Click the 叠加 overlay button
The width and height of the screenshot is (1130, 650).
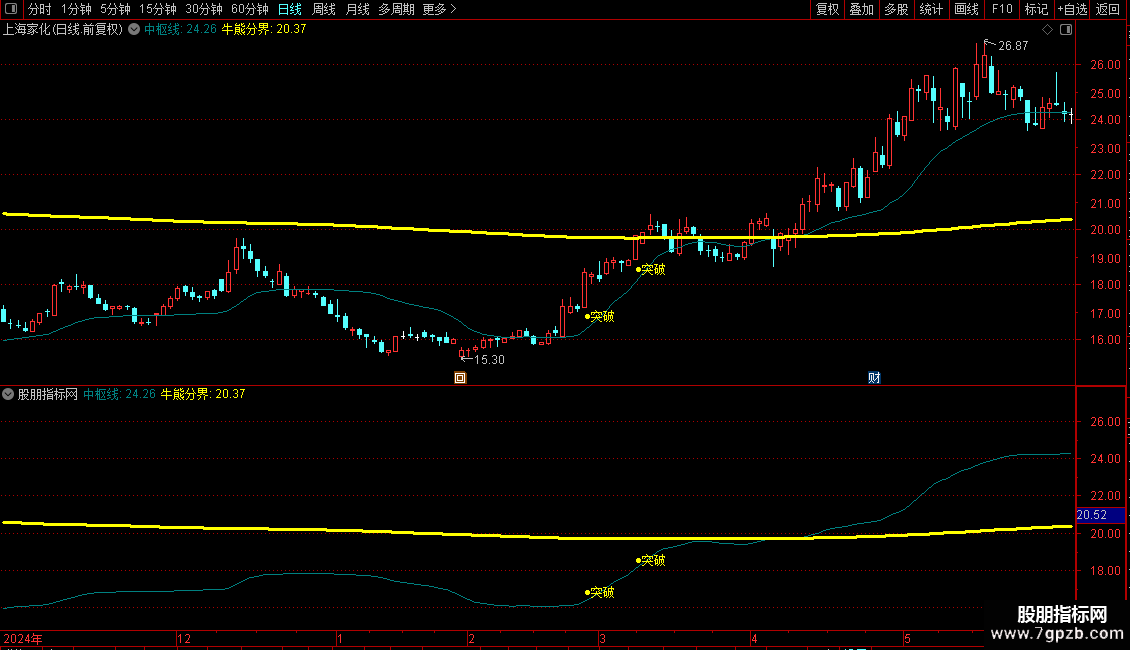[x=862, y=9]
